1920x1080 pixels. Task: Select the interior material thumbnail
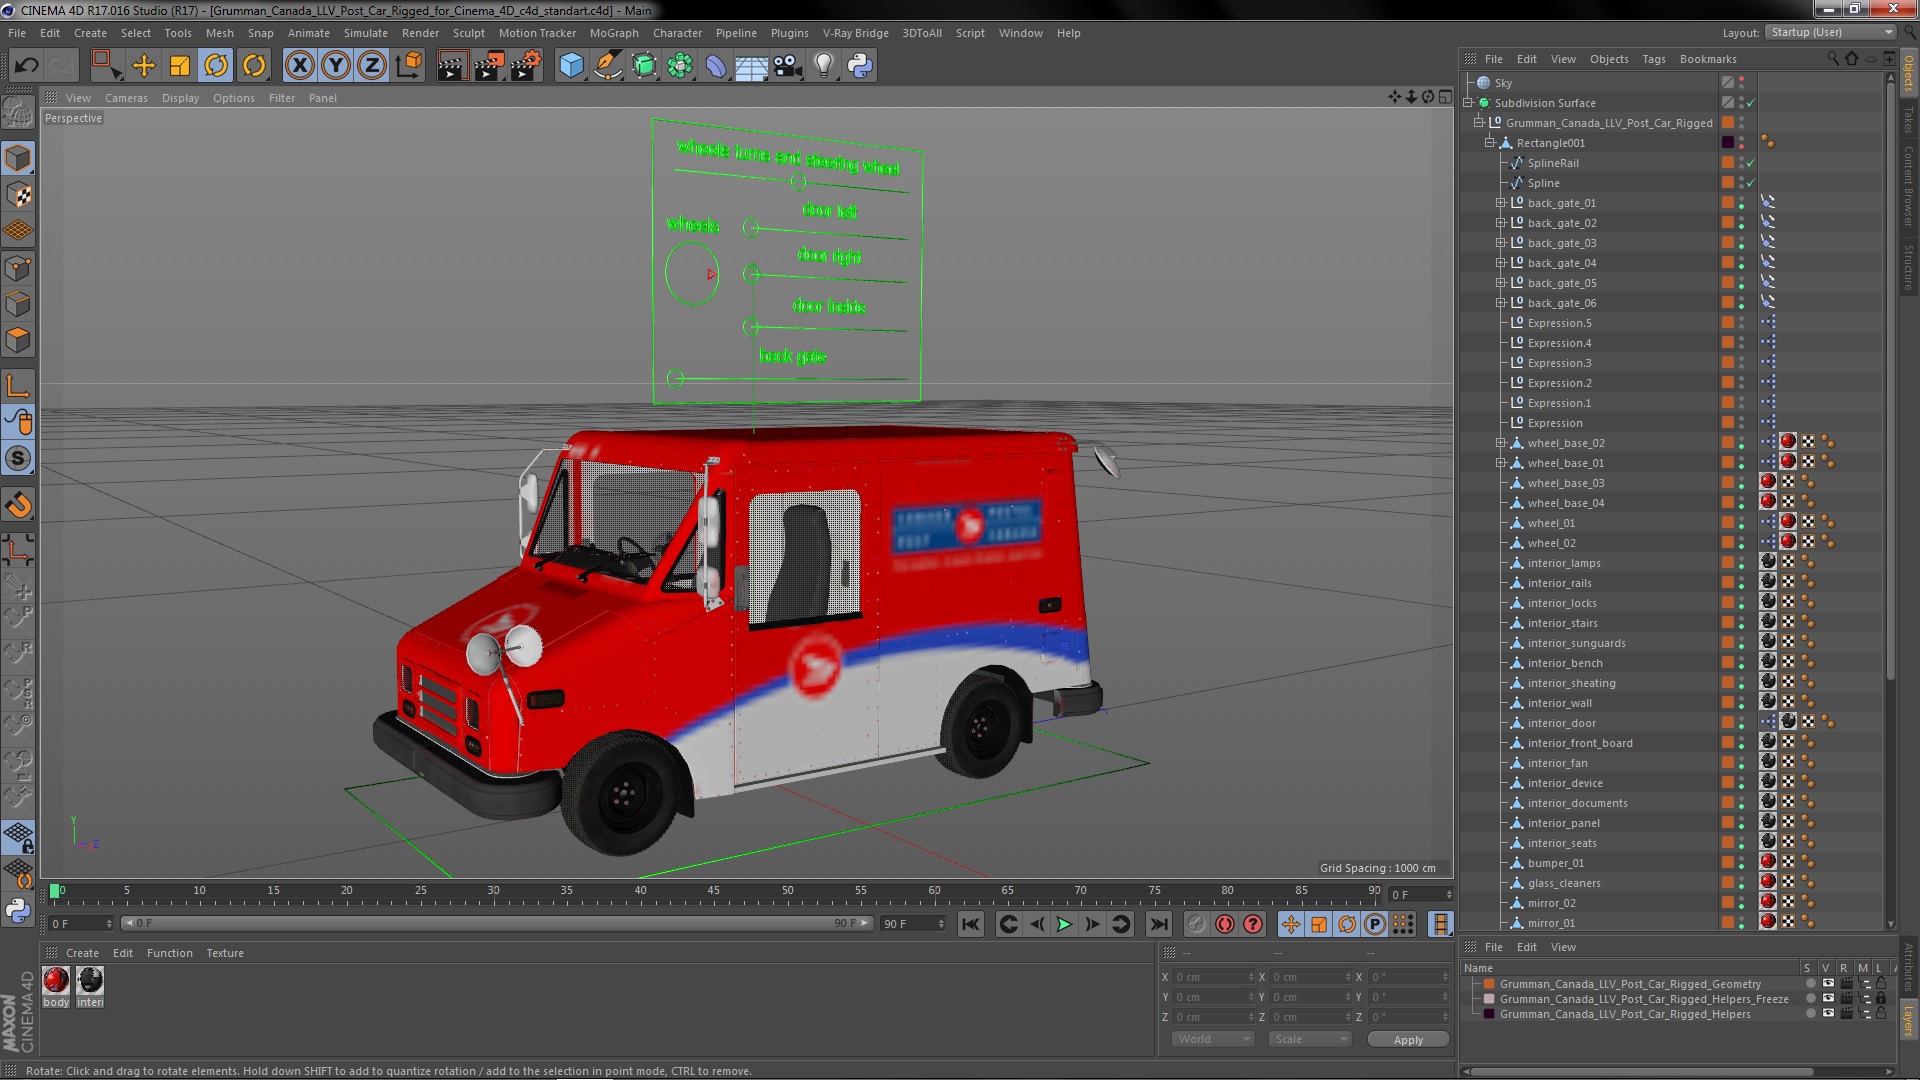pyautogui.click(x=90, y=981)
